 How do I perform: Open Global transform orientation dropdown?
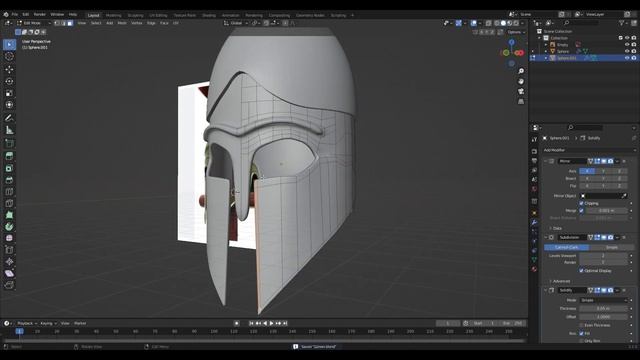[x=236, y=23]
